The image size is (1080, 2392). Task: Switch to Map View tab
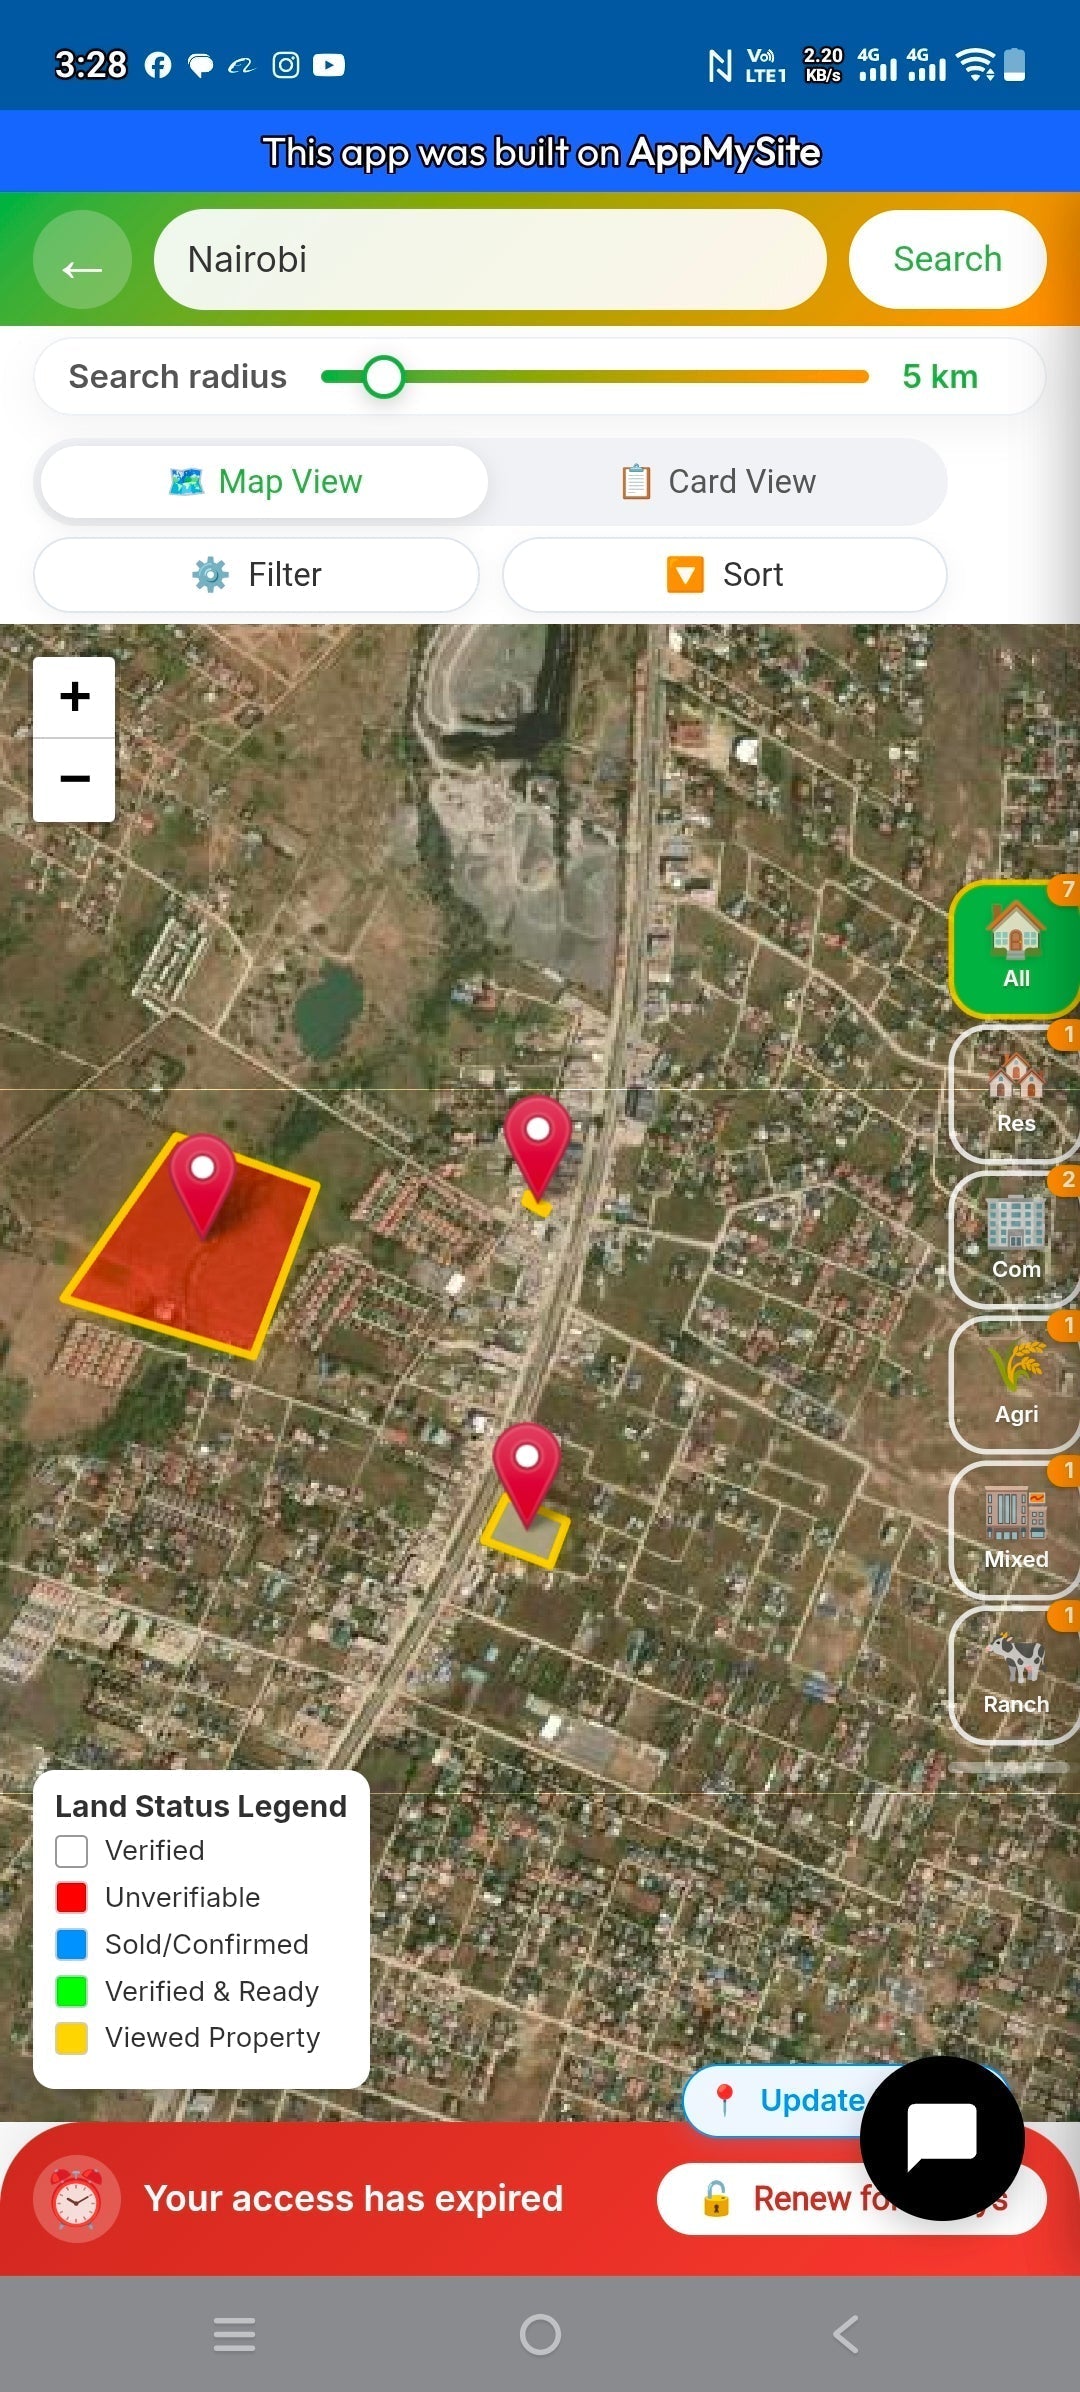(x=265, y=482)
